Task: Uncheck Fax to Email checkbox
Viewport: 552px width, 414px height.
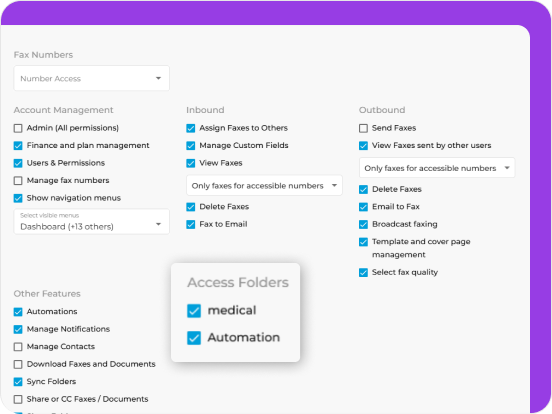Action: (x=191, y=224)
